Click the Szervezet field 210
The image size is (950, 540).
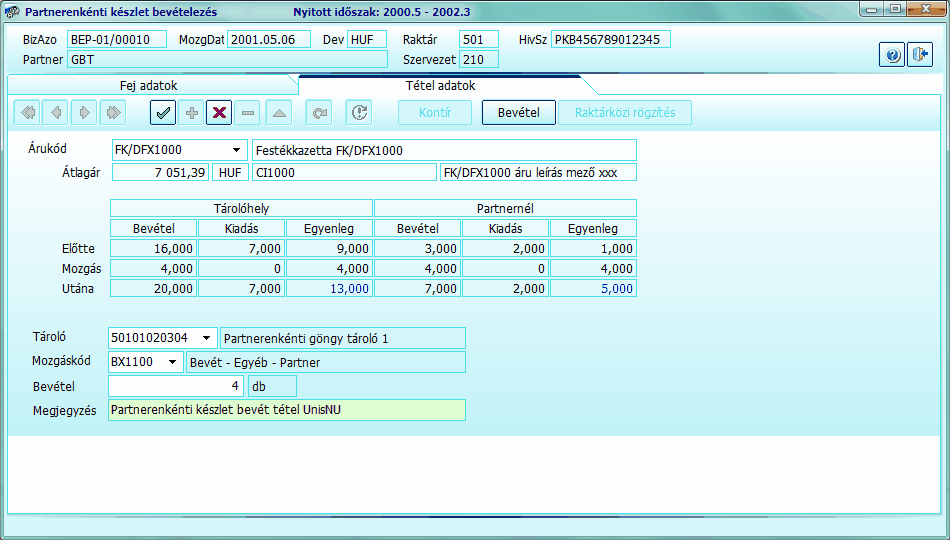(479, 59)
